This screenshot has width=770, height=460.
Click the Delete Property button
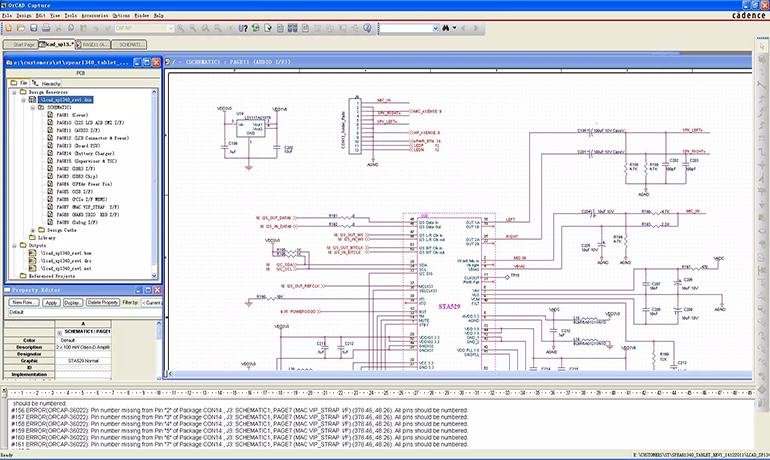pos(103,302)
